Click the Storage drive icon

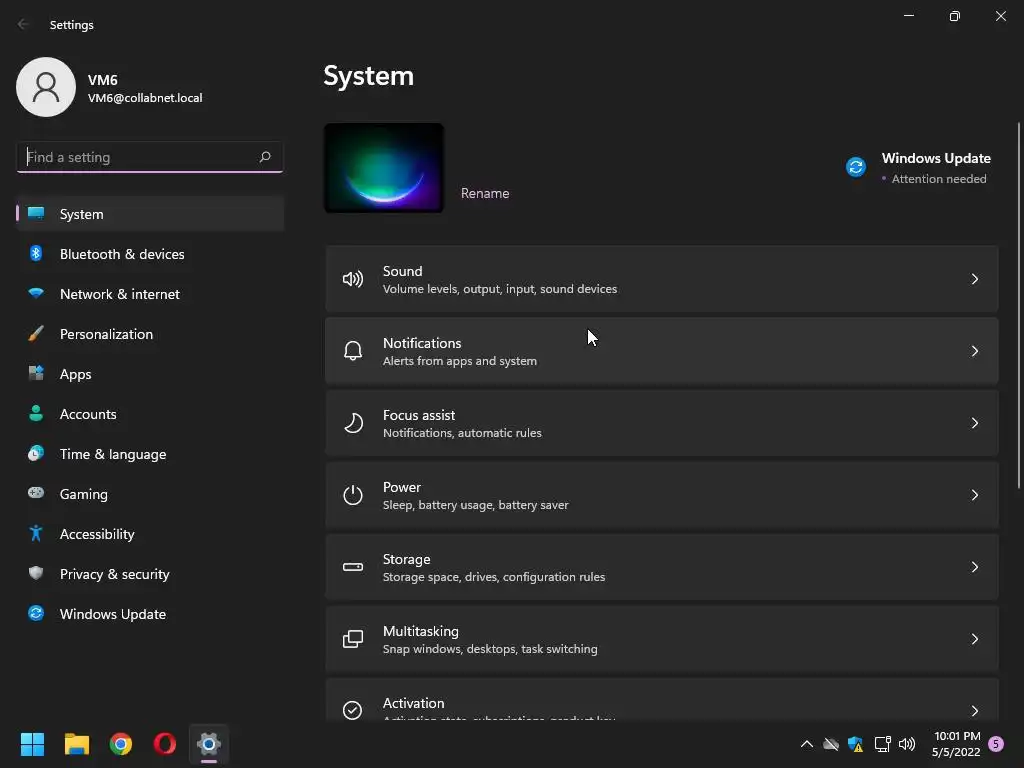click(x=353, y=567)
